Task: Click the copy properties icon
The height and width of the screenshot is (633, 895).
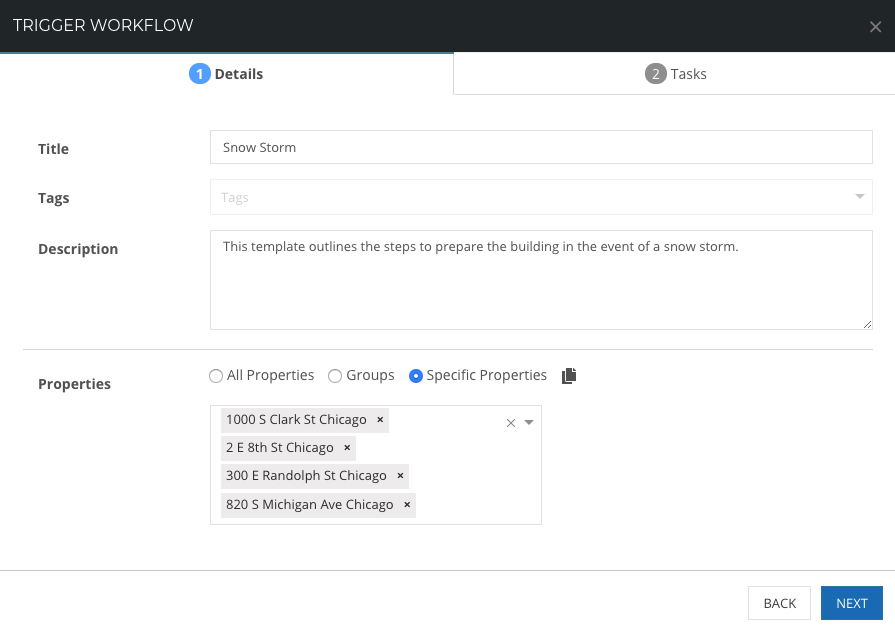Action: click(569, 376)
